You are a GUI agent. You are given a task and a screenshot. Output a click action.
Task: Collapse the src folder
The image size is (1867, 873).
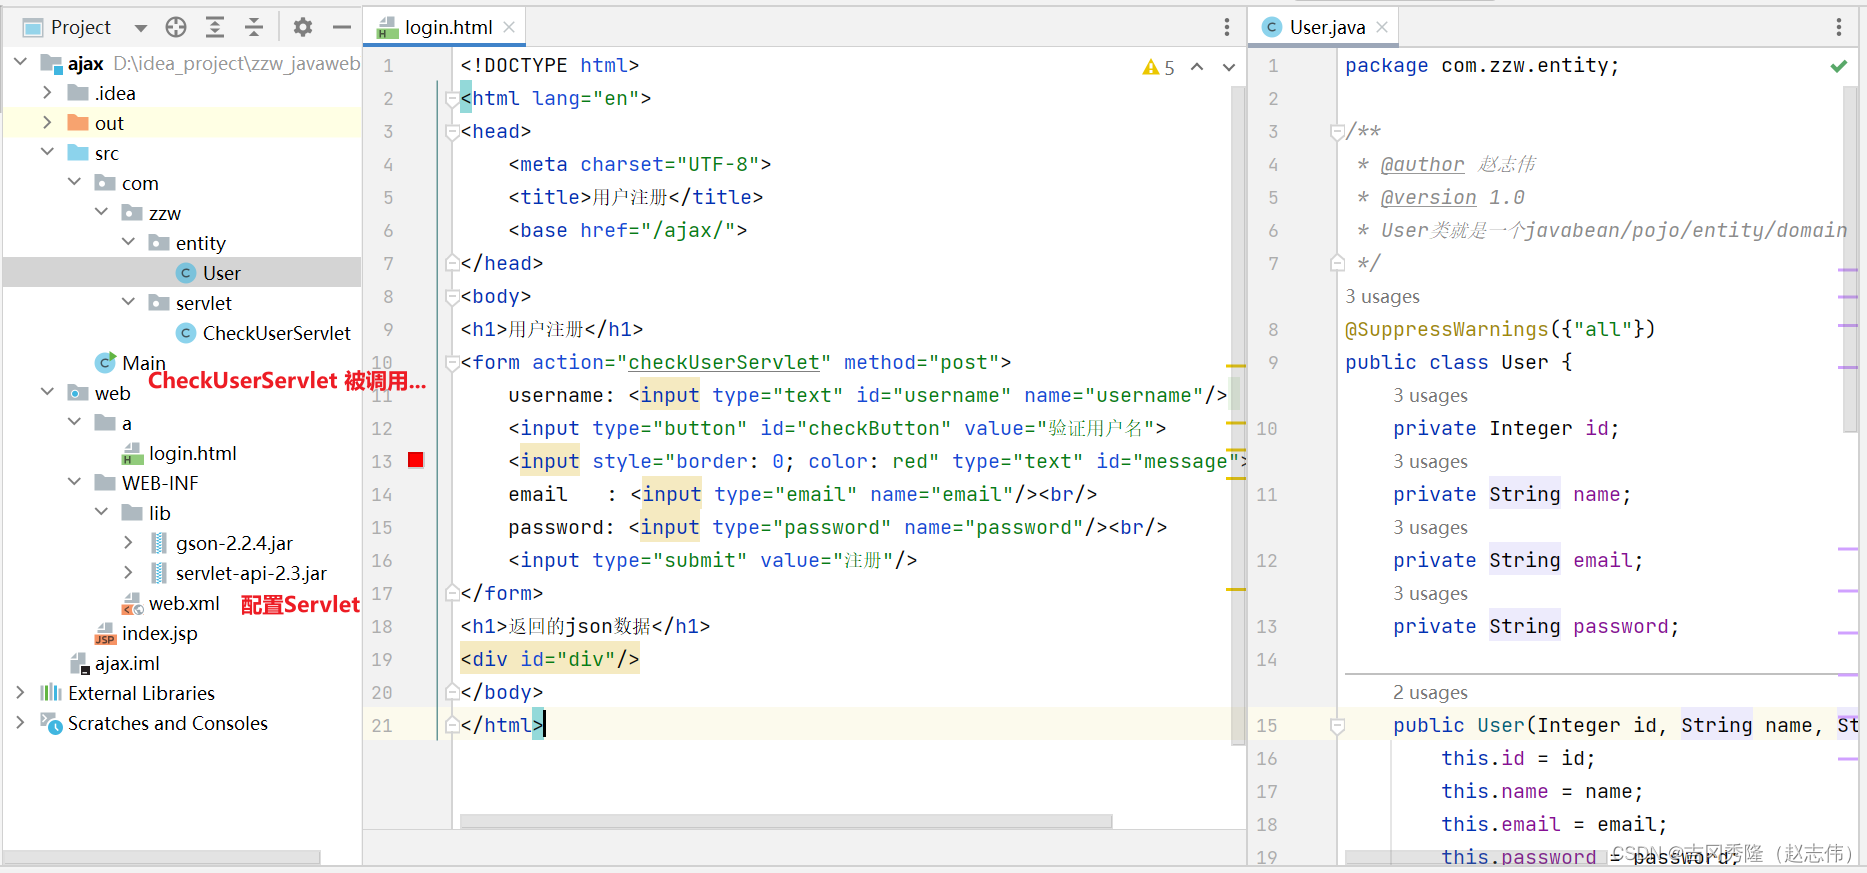(x=47, y=152)
